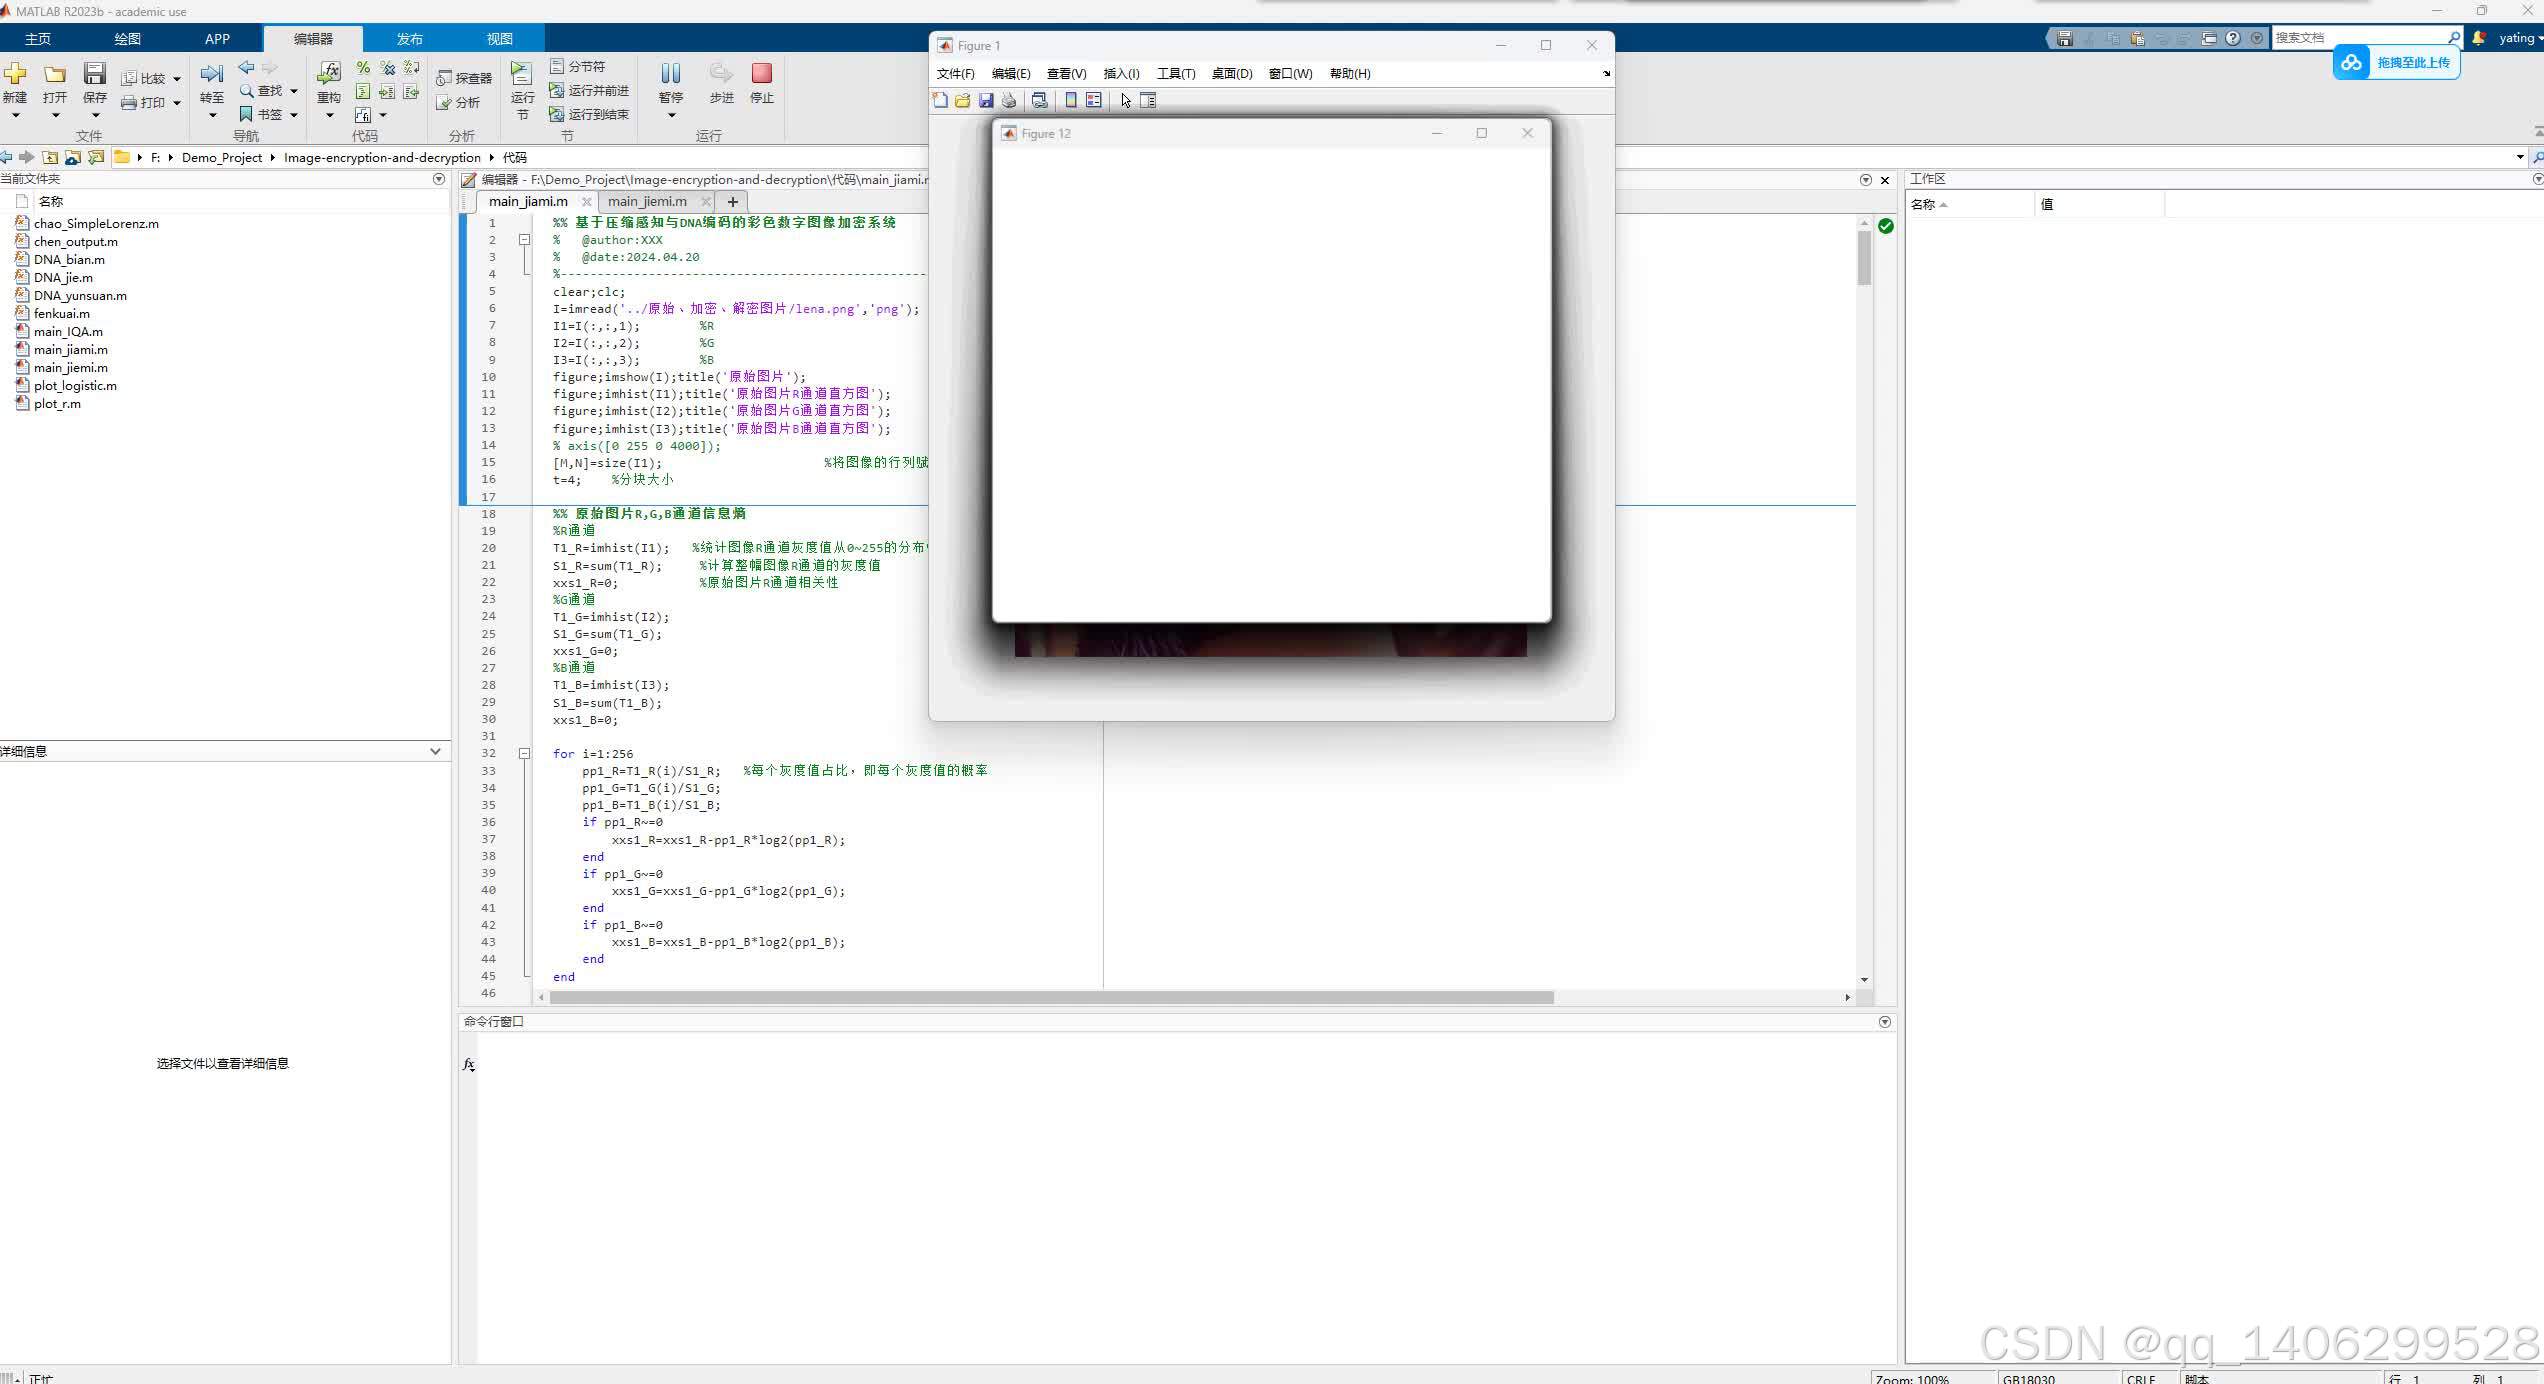
Task: Click Run and Advance (运行并前进)
Action: [x=589, y=91]
